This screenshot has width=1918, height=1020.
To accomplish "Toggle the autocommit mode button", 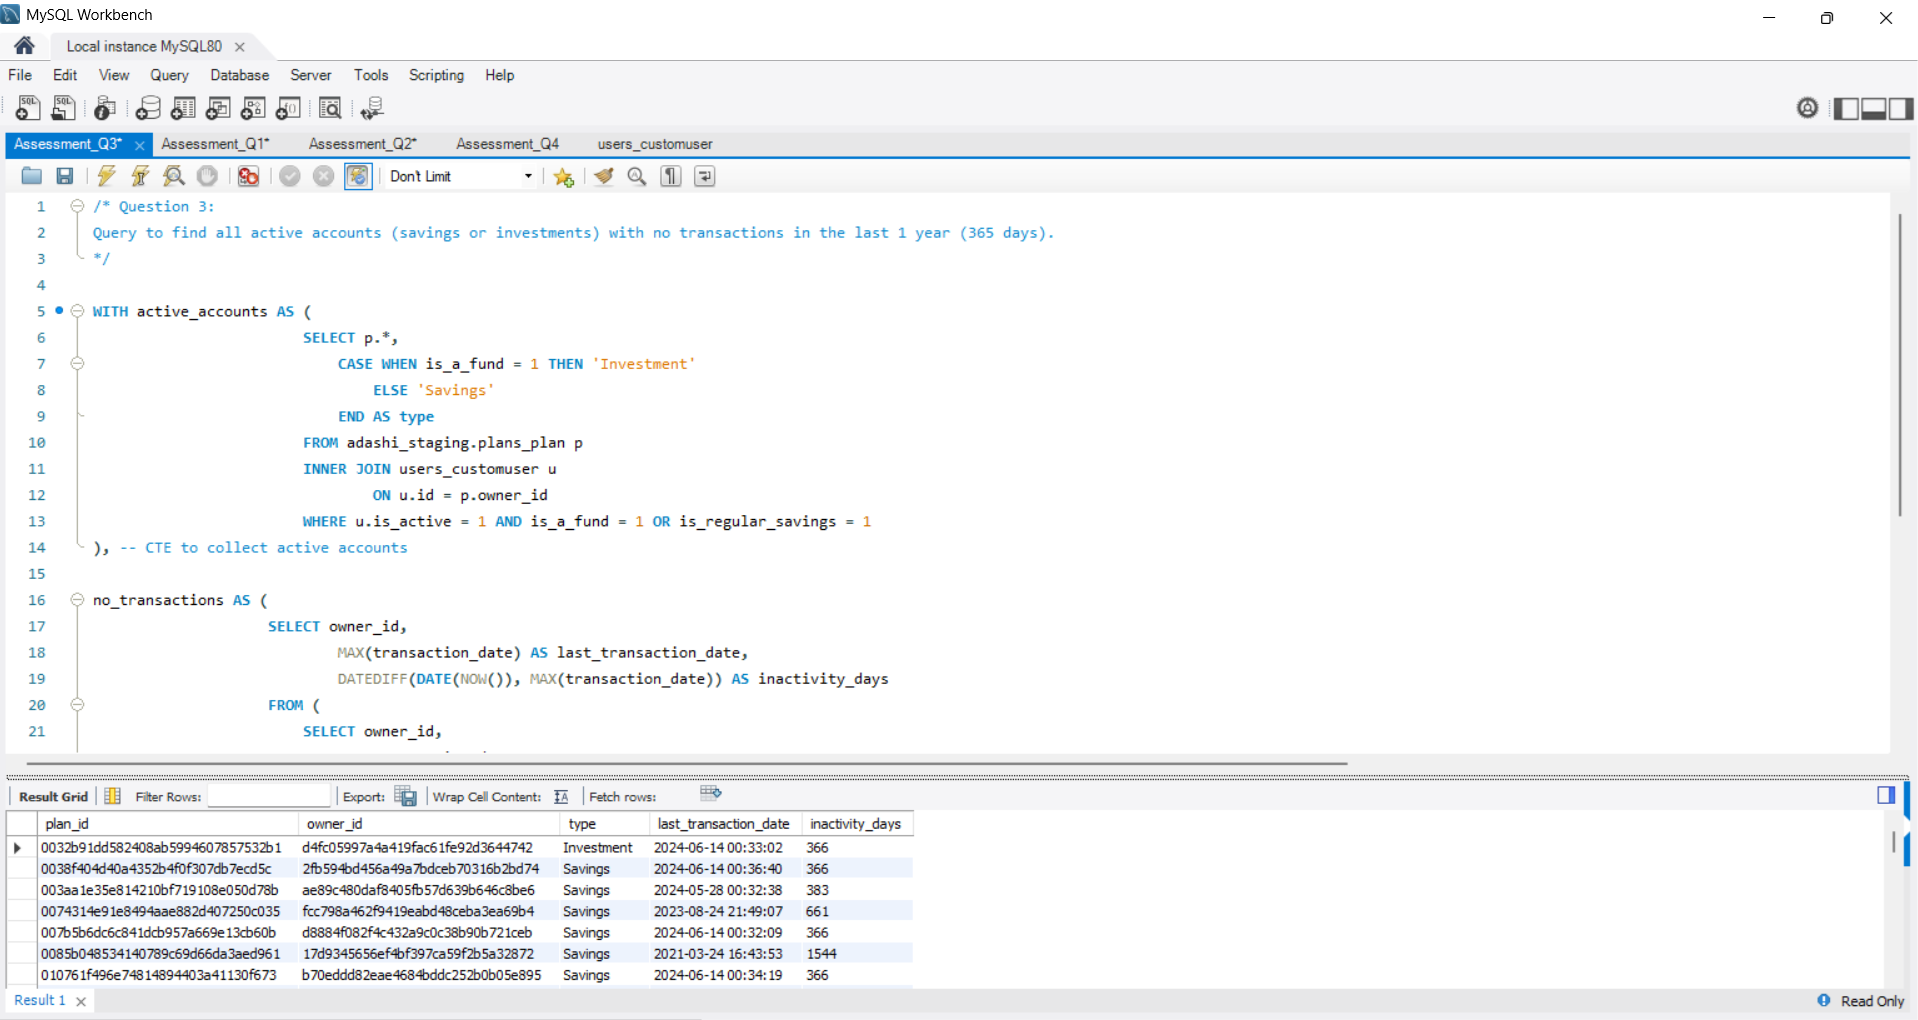I will point(357,176).
